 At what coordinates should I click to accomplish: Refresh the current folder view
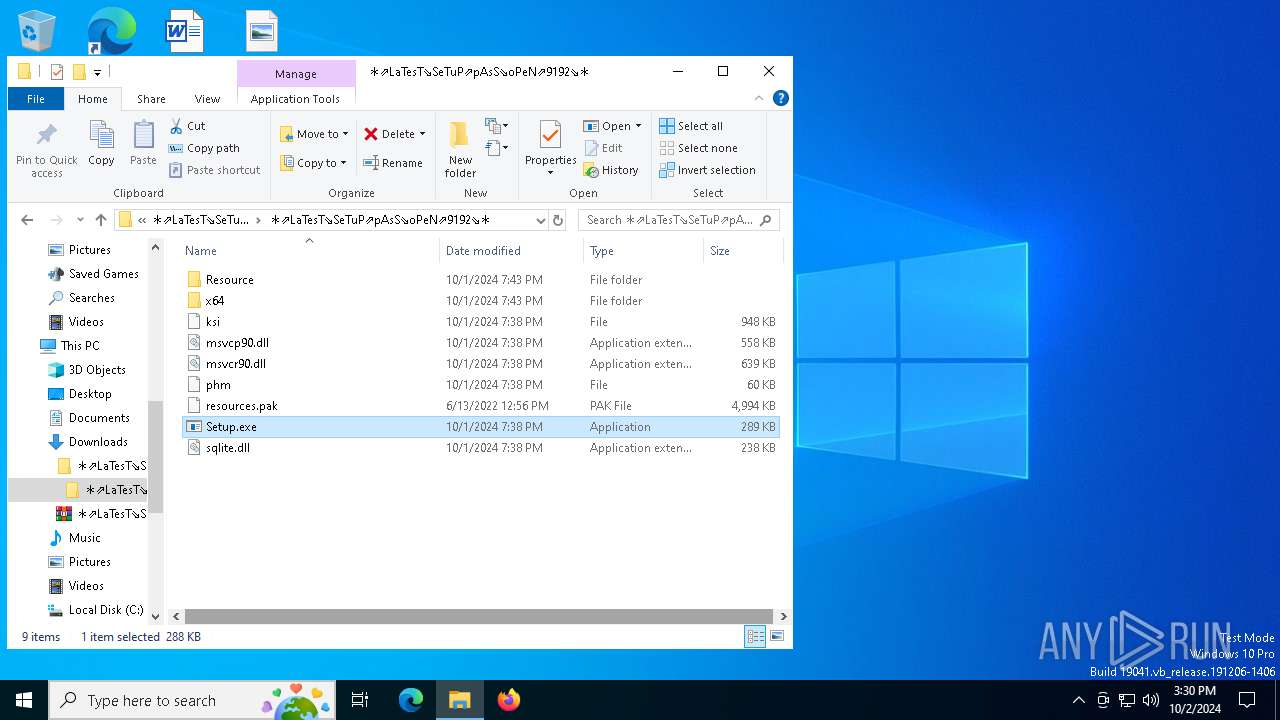point(558,220)
